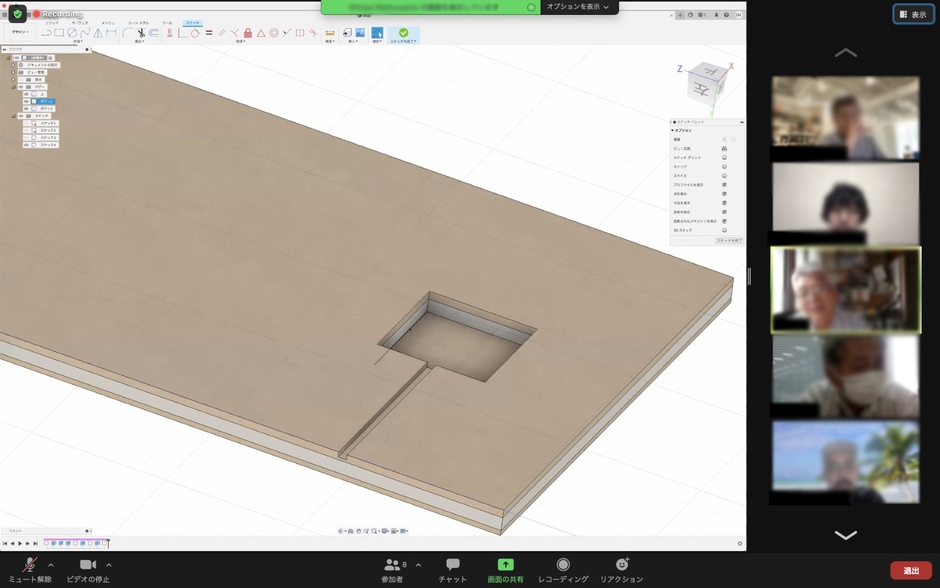Toggle the show profile checkbox
This screenshot has width=940, height=588.
point(724,185)
